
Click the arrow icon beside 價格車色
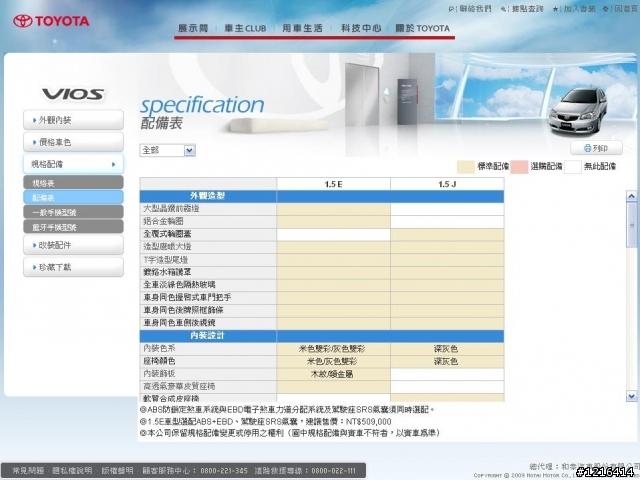pos(35,142)
